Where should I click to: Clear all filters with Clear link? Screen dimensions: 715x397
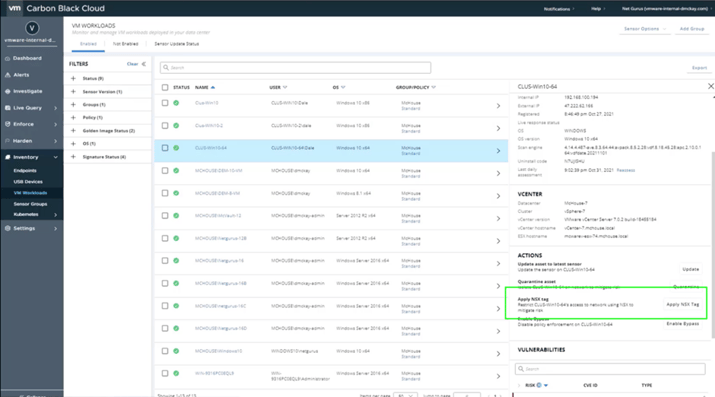click(132, 64)
